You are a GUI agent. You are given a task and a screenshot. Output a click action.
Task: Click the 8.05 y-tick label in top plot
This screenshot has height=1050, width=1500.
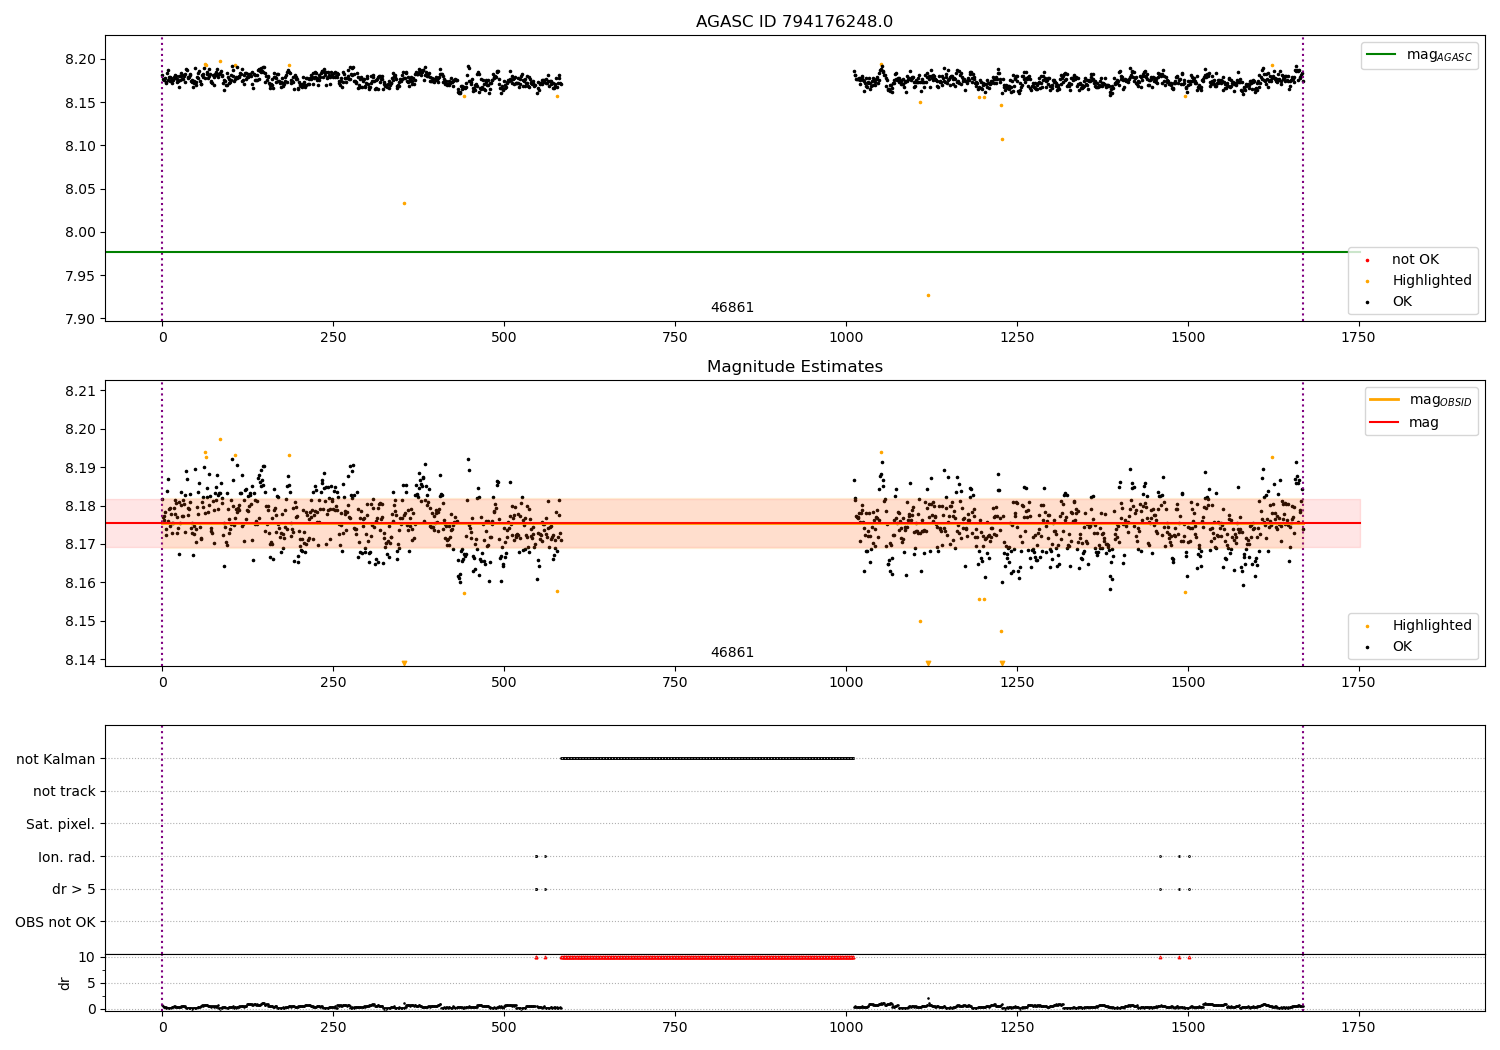[x=80, y=190]
